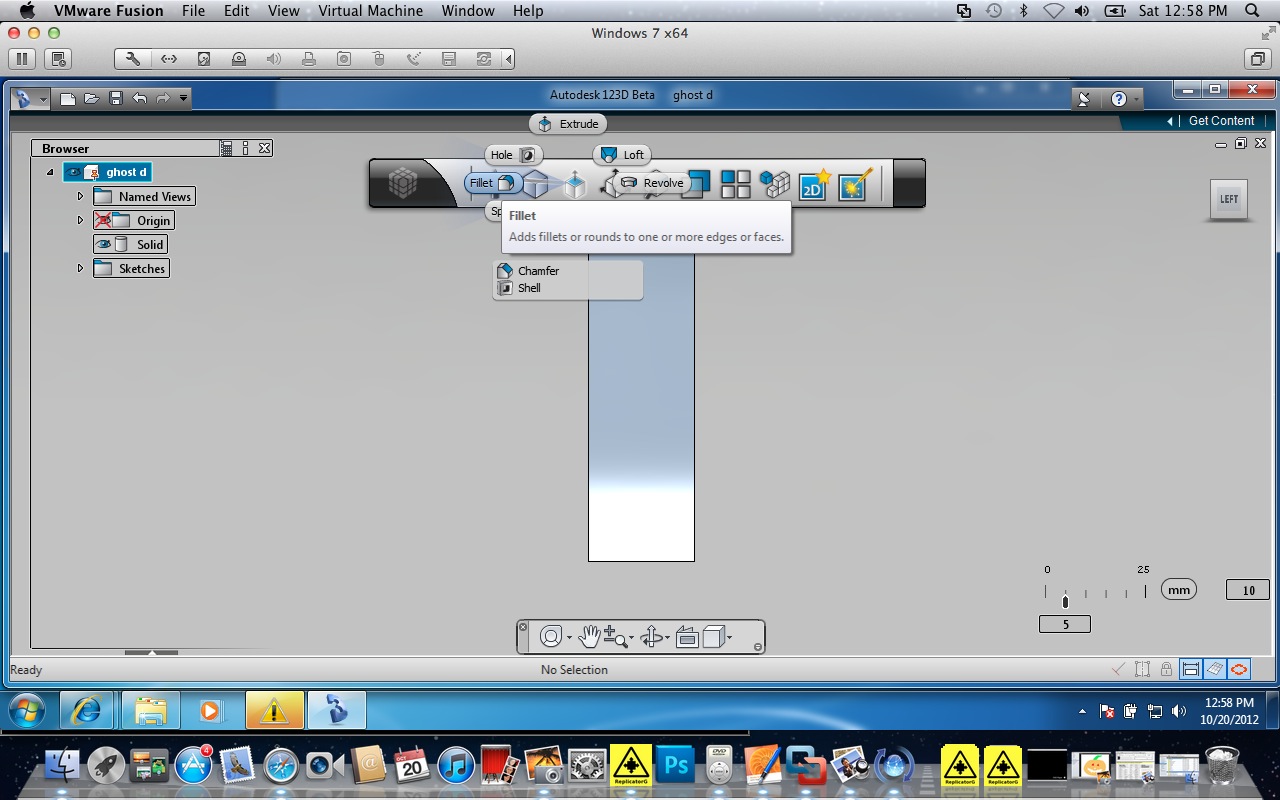Open the four-squares pattern tool
The height and width of the screenshot is (800, 1280).
[x=736, y=184]
